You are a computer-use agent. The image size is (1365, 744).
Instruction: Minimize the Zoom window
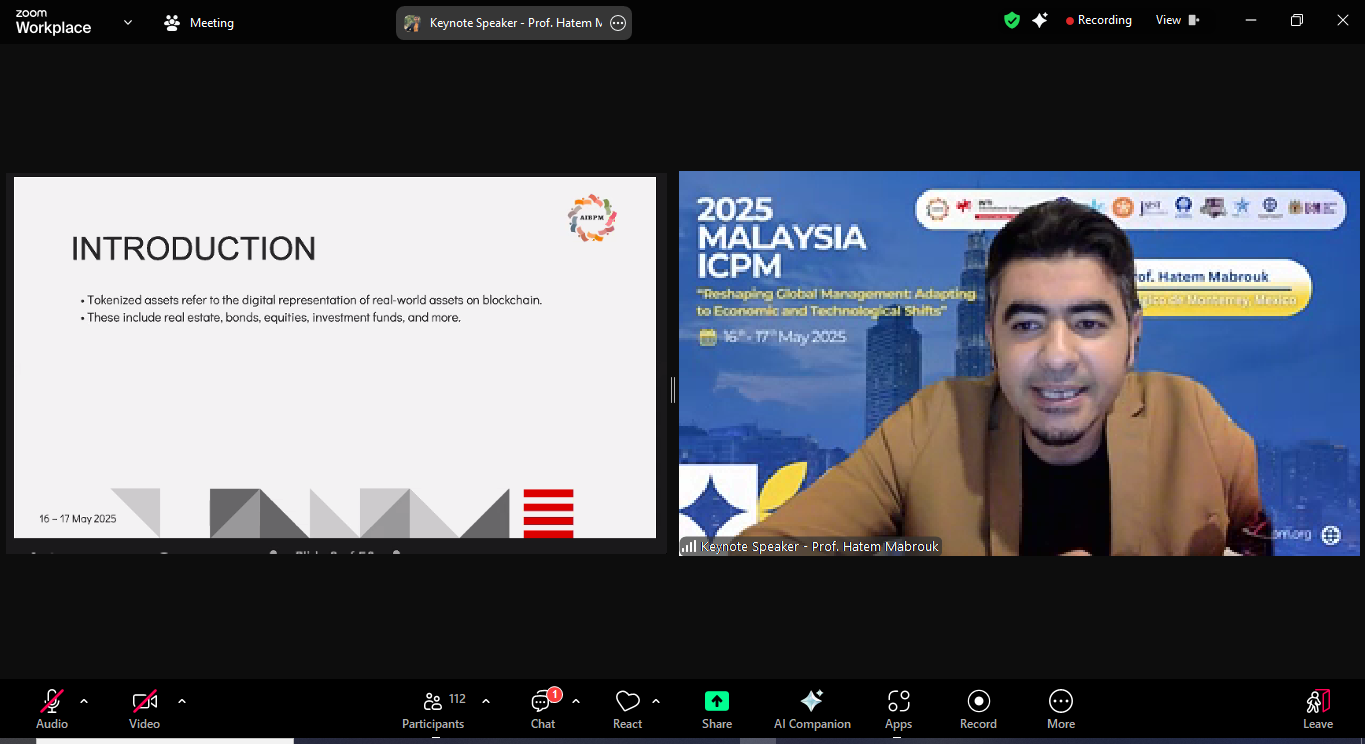(1250, 20)
